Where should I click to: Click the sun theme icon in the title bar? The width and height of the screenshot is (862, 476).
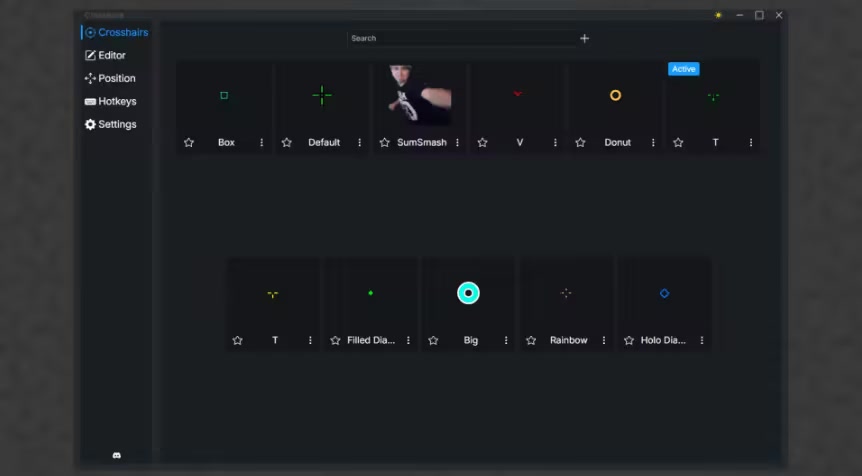click(x=718, y=15)
